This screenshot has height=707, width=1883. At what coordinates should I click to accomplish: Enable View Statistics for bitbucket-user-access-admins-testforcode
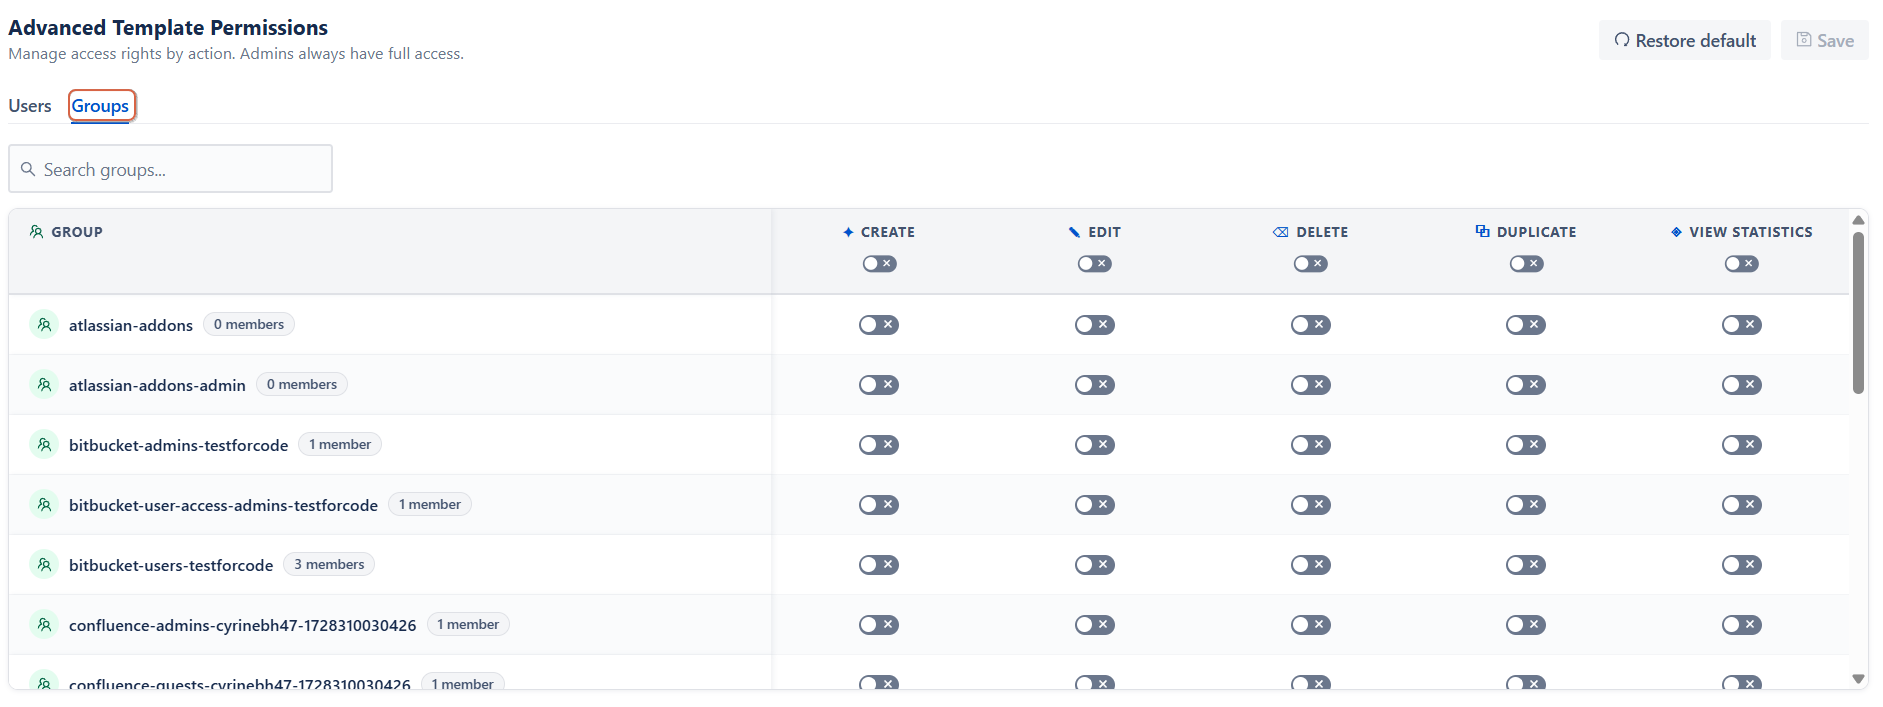(x=1742, y=505)
